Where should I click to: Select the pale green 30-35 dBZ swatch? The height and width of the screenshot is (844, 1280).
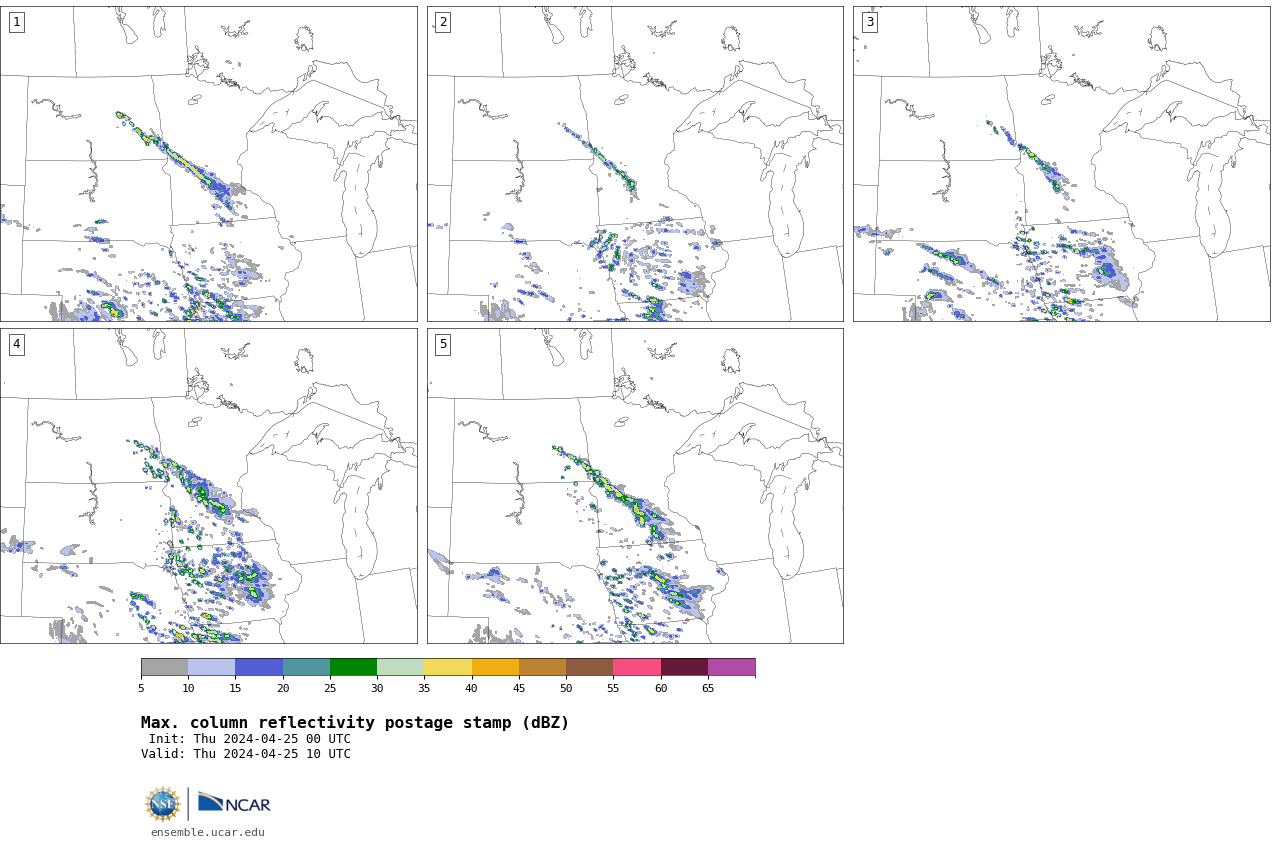400,667
